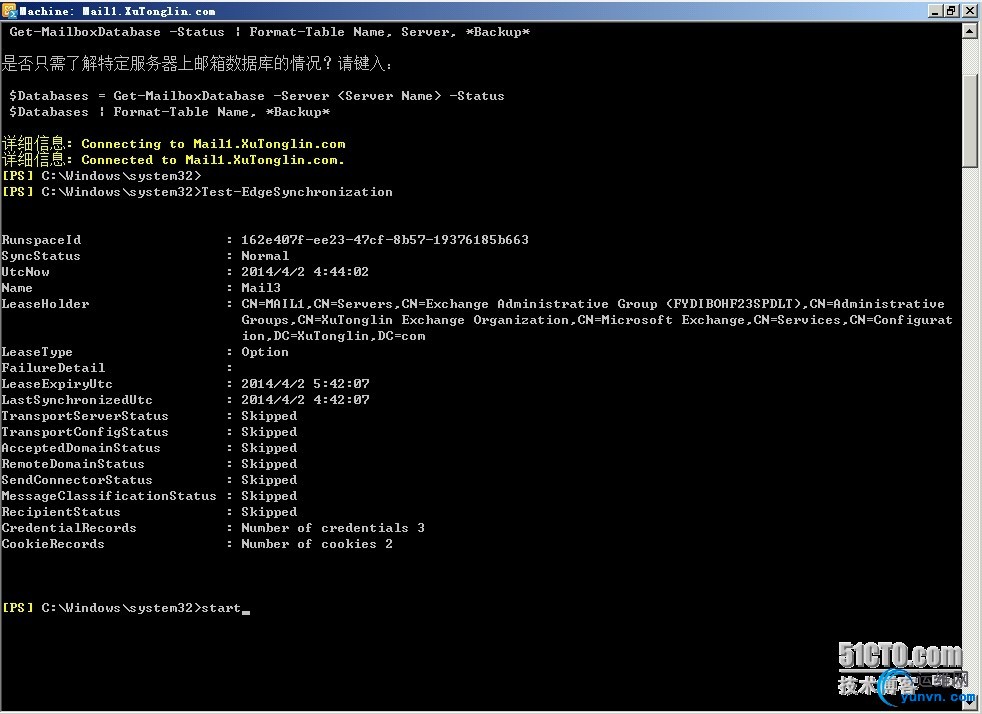Screen dimensions: 982x714
Task: Click the "Number of credentials 3" text
Action: [x=333, y=528]
